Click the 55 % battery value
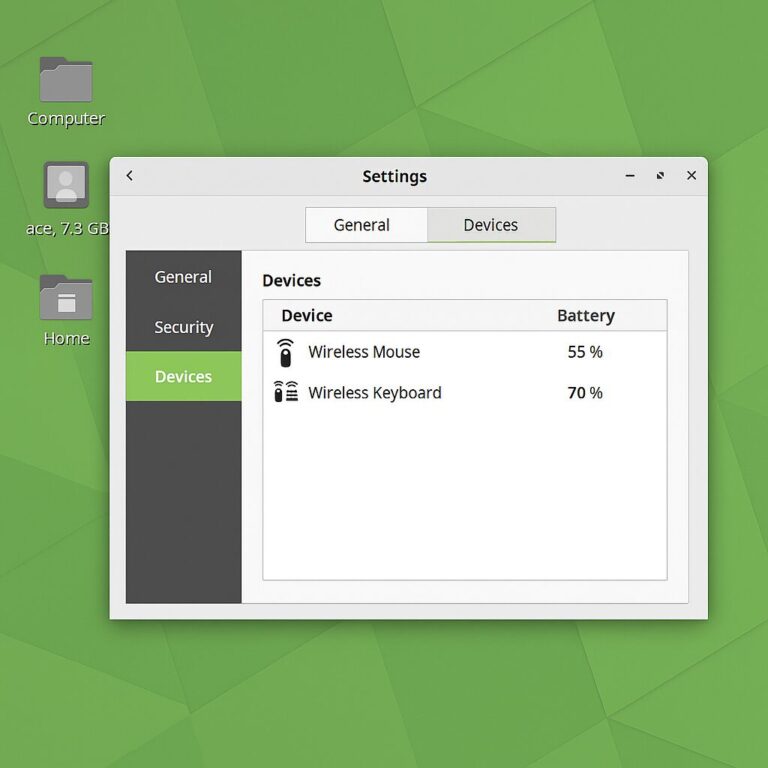 [x=585, y=352]
